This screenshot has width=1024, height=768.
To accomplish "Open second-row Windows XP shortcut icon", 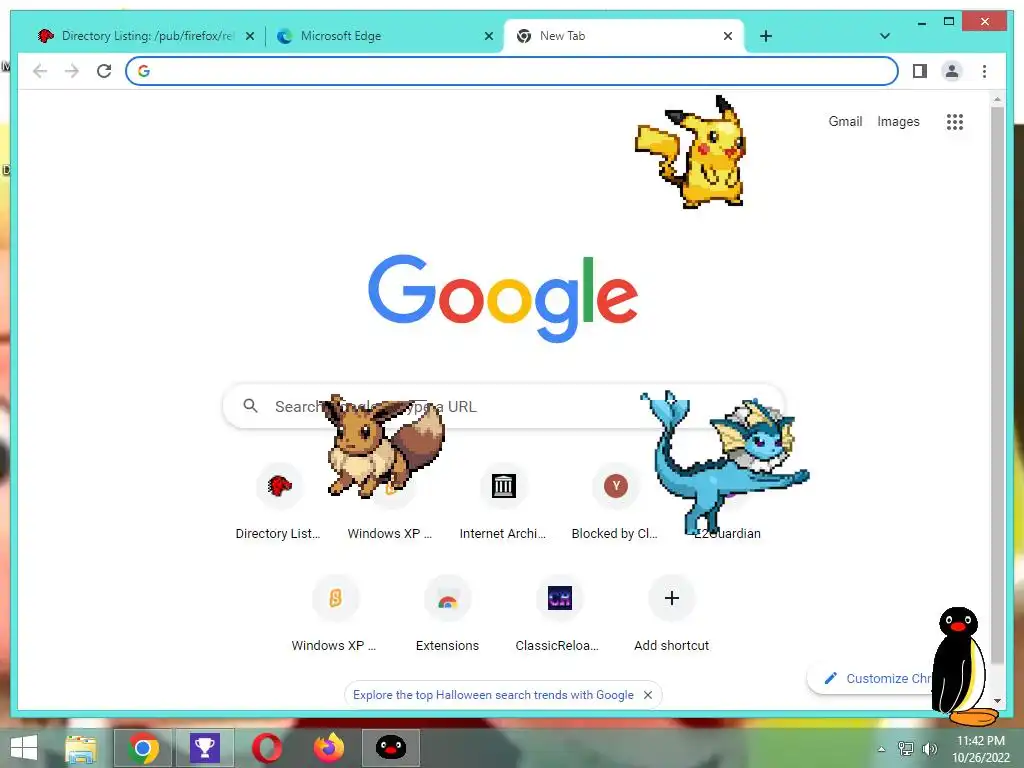I will 335,598.
